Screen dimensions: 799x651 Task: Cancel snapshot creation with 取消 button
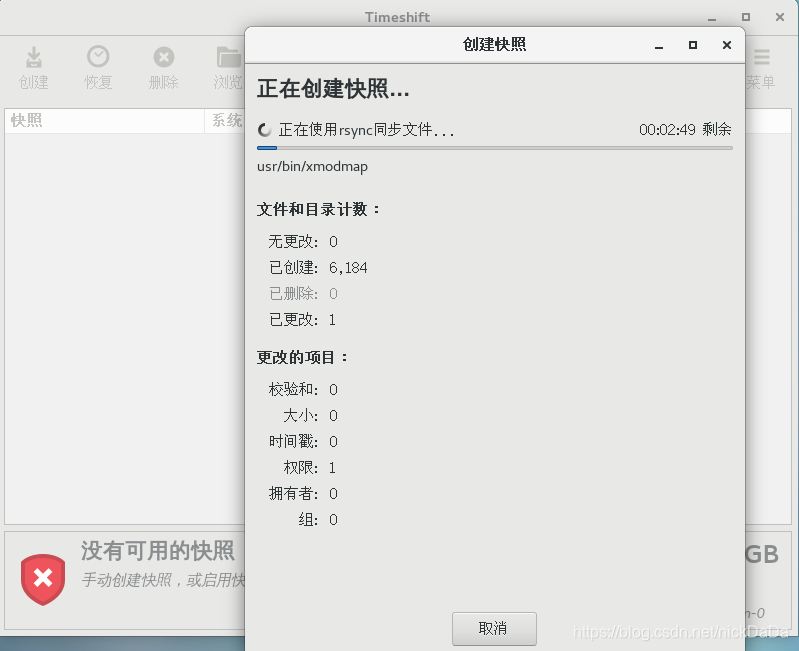[494, 629]
